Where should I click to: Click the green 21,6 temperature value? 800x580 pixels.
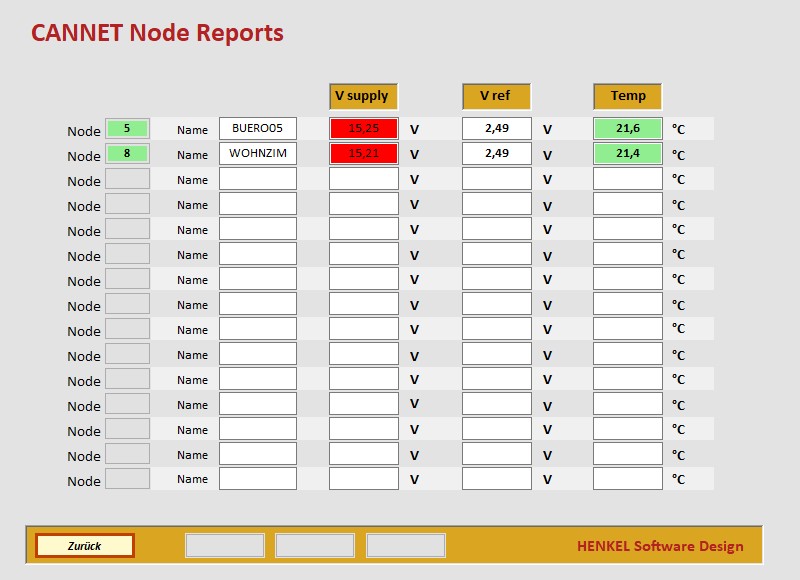click(628, 128)
